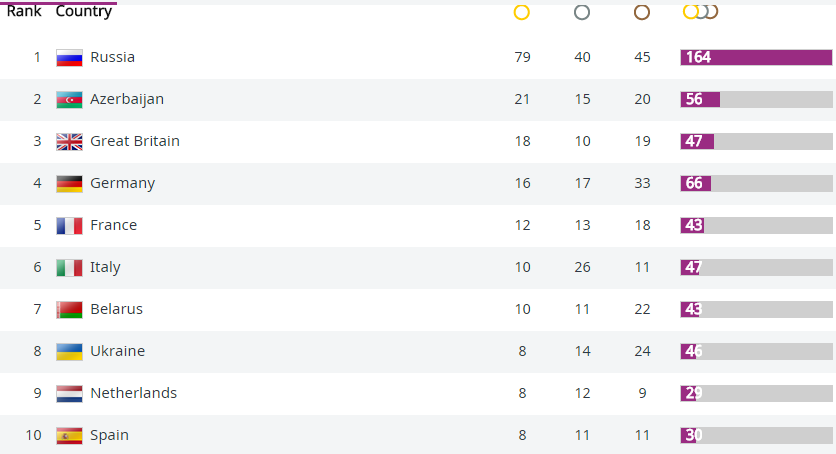Sort by the Rank column header
This screenshot has width=836, height=454.
click(x=23, y=11)
